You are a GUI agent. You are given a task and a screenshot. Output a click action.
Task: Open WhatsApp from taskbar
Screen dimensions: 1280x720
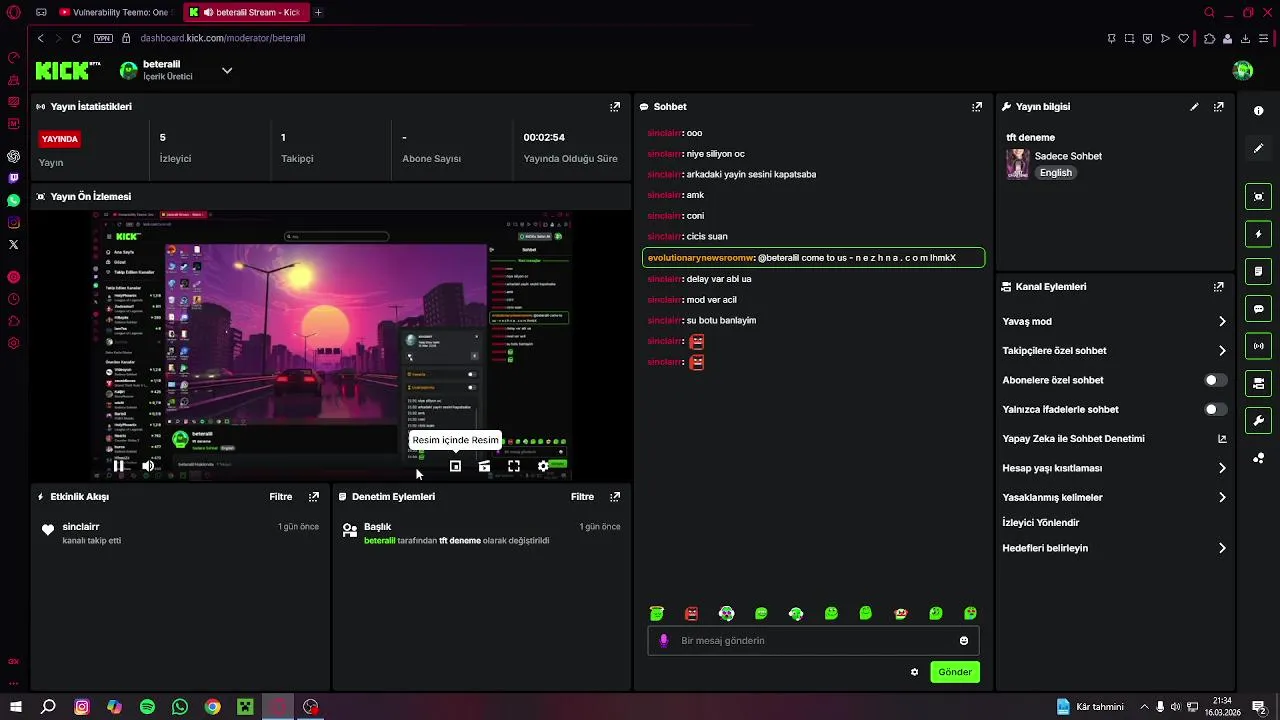pos(180,707)
